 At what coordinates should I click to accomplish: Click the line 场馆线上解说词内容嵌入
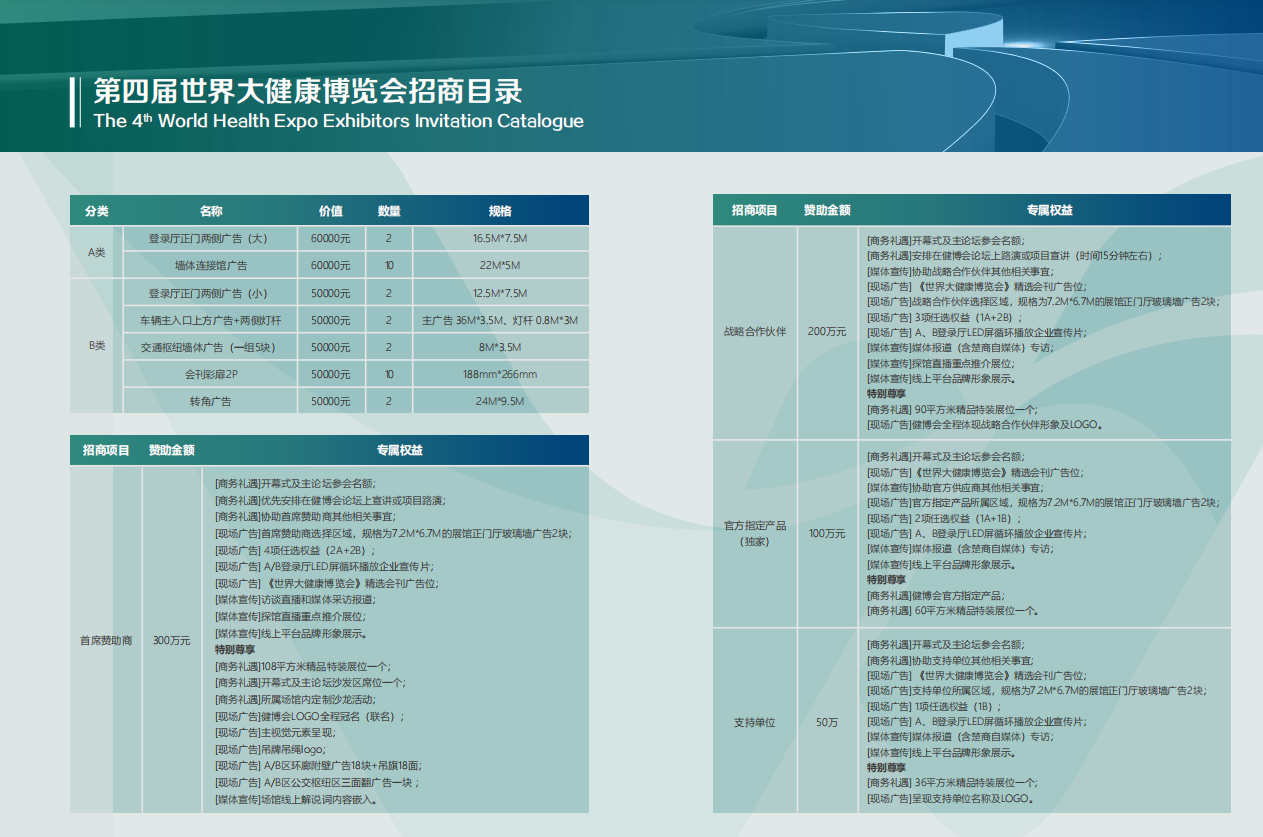pyautogui.click(x=296, y=799)
